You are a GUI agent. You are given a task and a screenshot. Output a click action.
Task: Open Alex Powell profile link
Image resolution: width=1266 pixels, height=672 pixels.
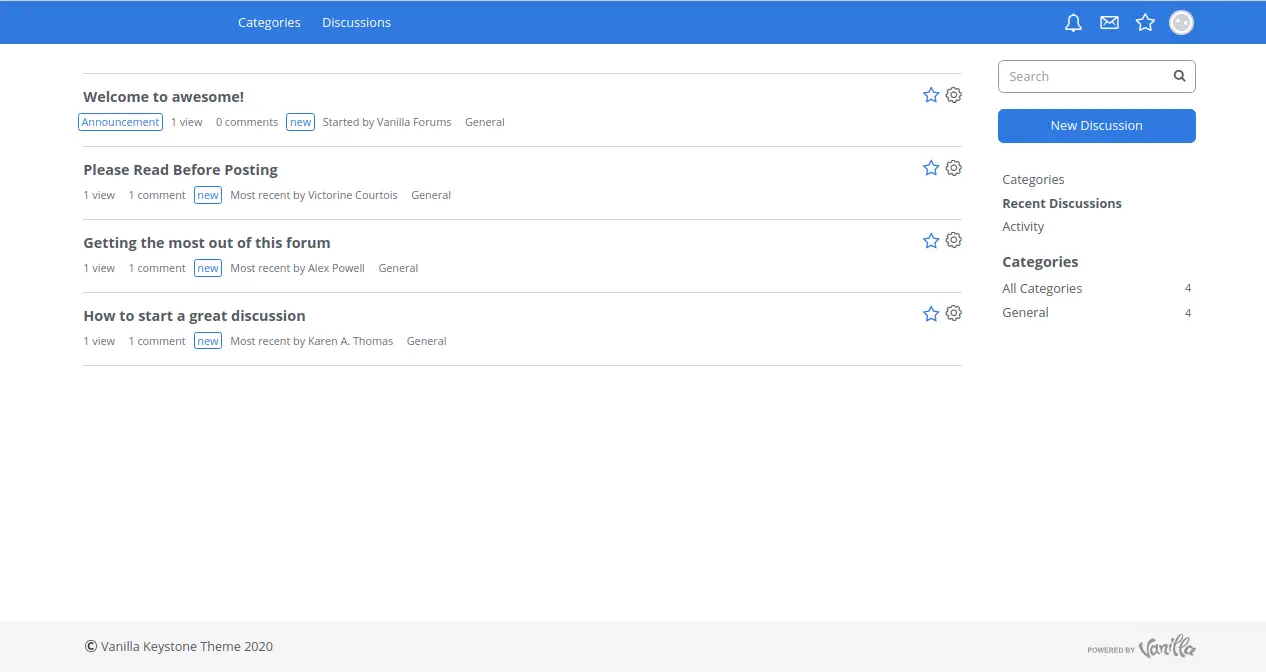pyautogui.click(x=336, y=268)
